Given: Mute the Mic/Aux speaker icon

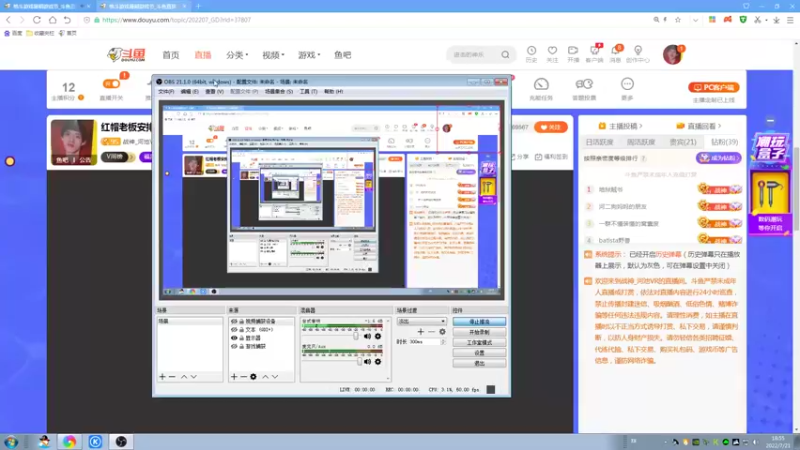Looking at the screenshot, I should pos(367,362).
